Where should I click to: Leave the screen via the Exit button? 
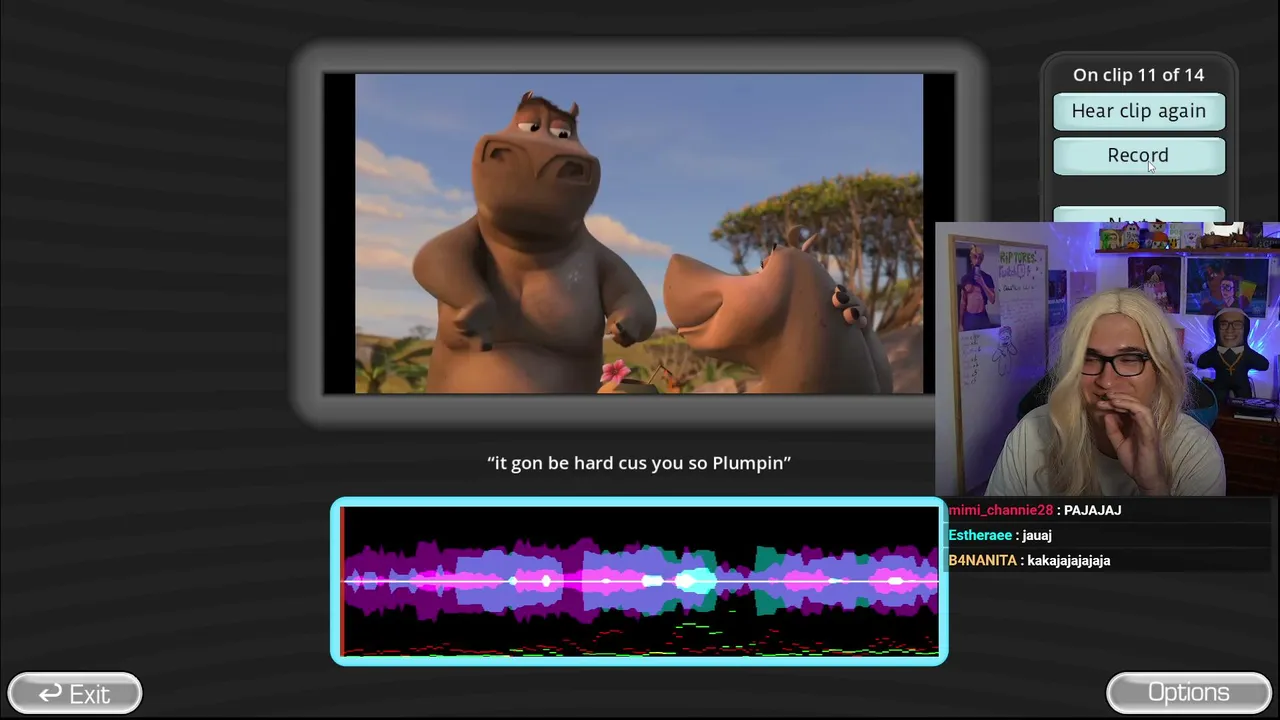click(x=75, y=694)
